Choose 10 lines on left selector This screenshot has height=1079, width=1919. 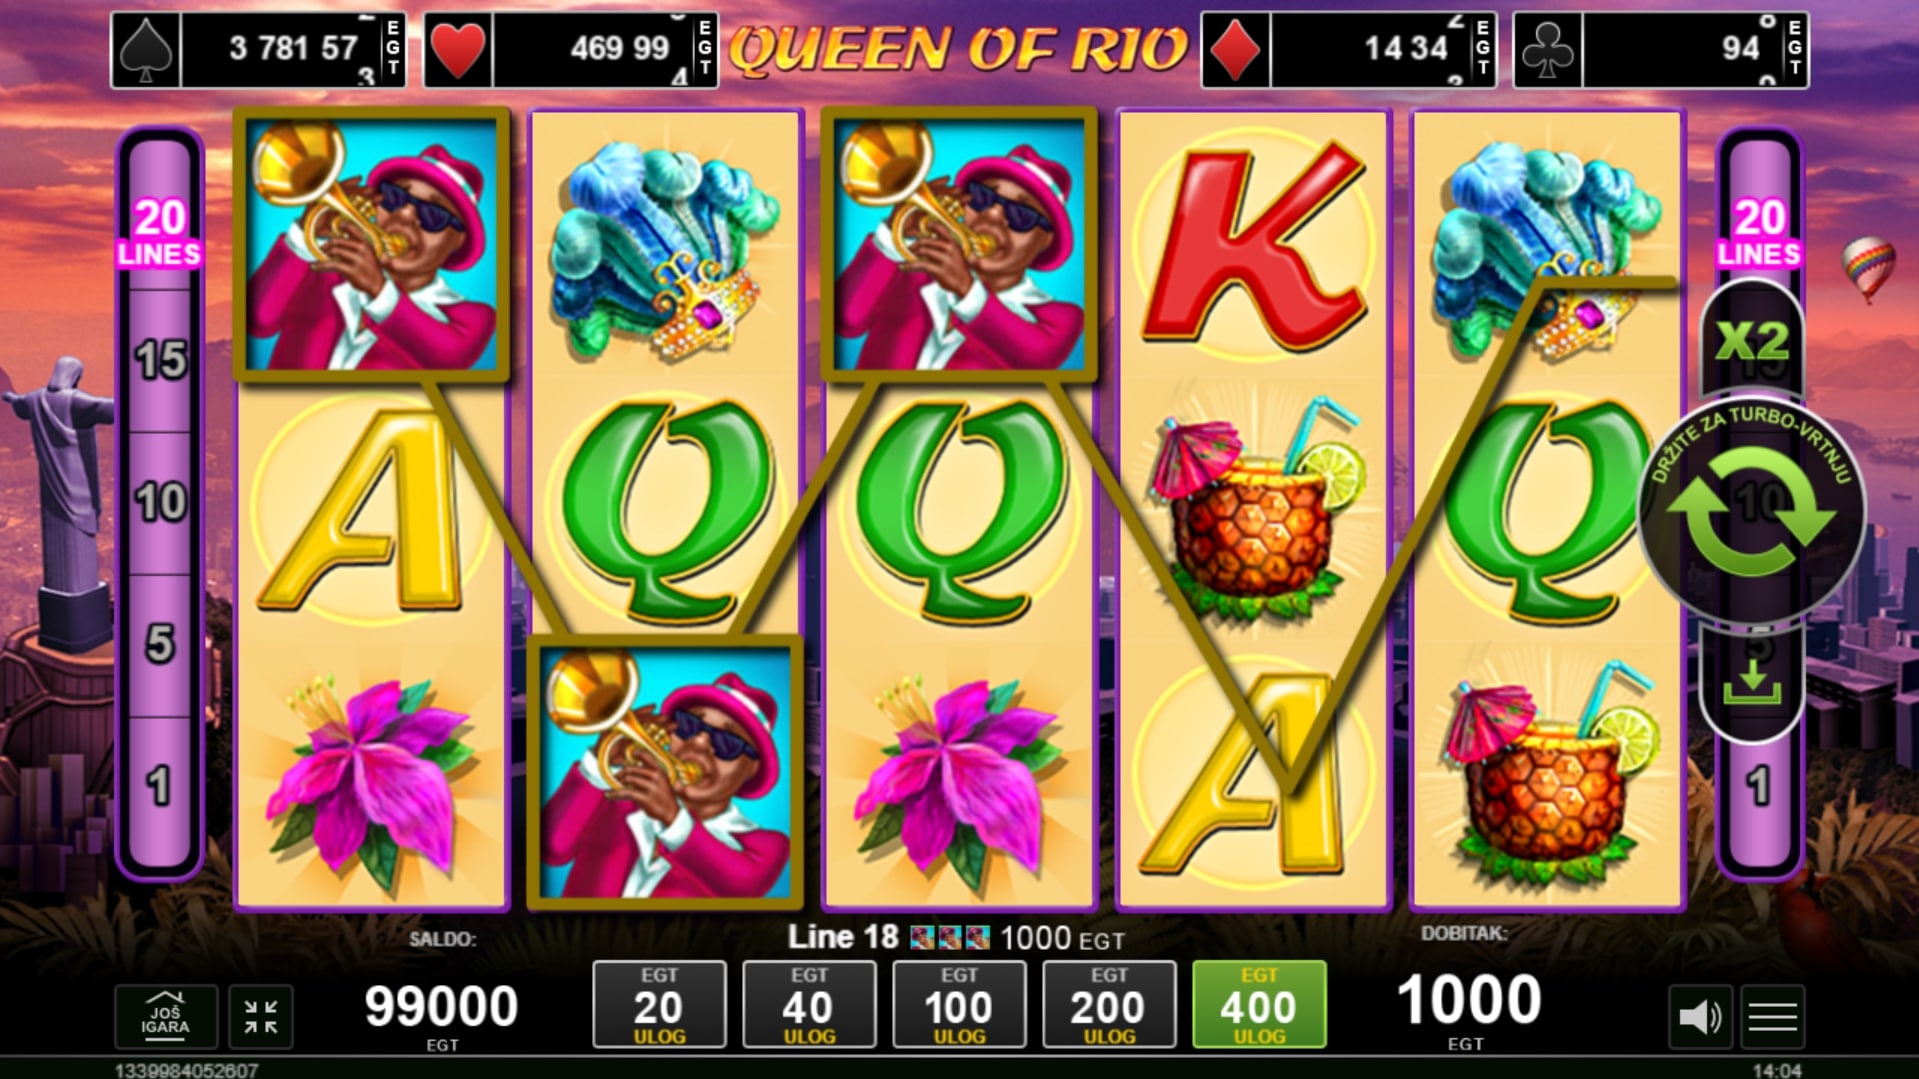160,503
